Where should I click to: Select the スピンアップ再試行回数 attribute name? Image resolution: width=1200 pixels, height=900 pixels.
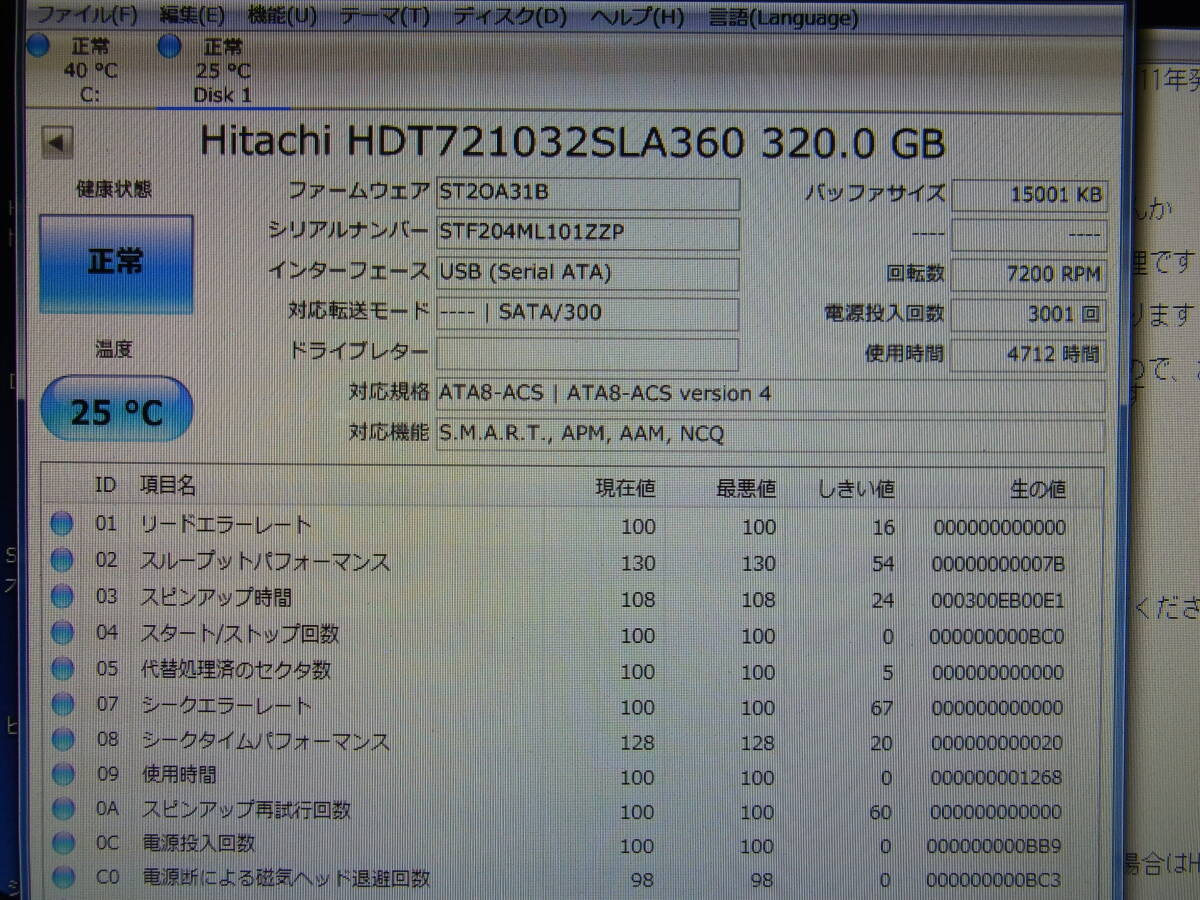click(x=246, y=810)
